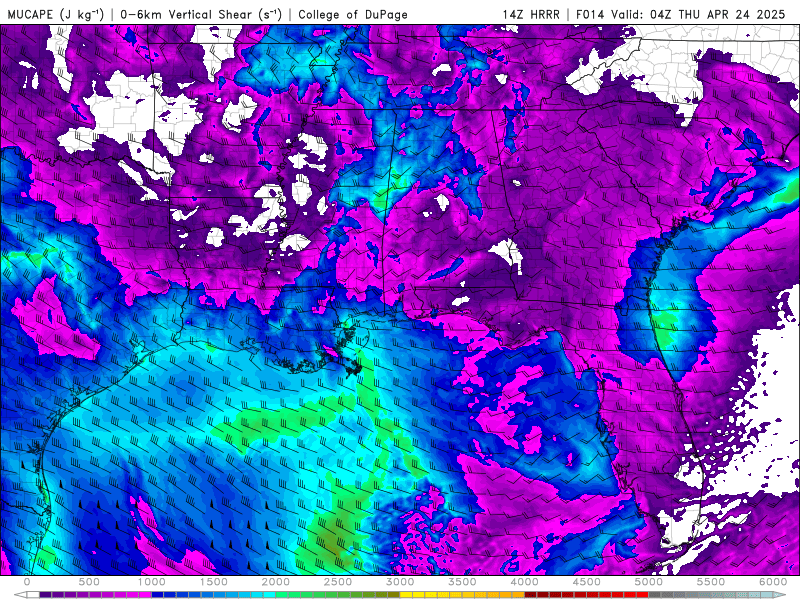Click the 3000 color scale label

click(400, 582)
